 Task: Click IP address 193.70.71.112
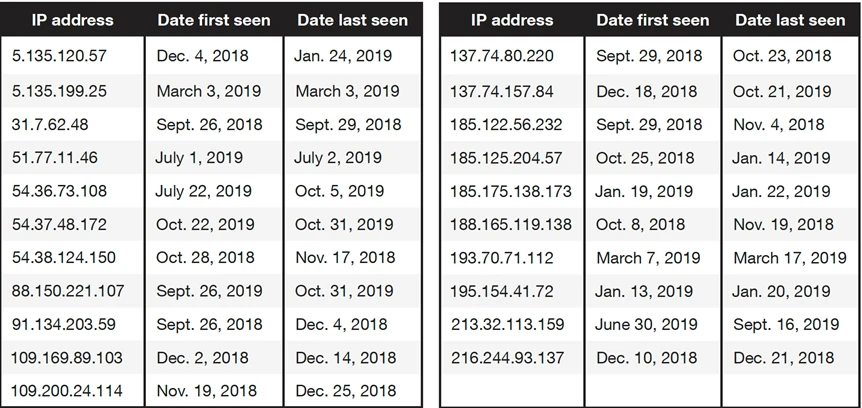[x=502, y=258]
